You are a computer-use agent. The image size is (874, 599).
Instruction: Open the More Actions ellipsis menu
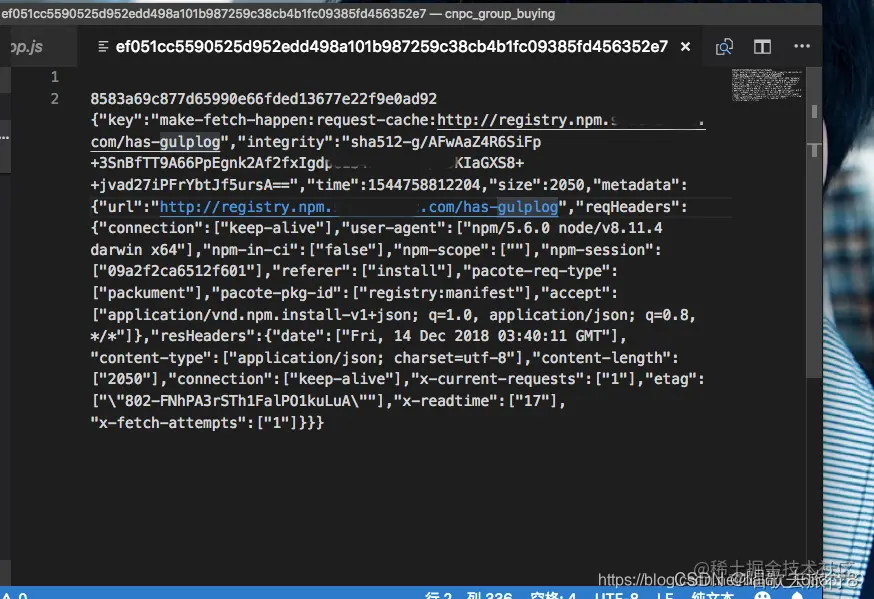click(x=800, y=46)
